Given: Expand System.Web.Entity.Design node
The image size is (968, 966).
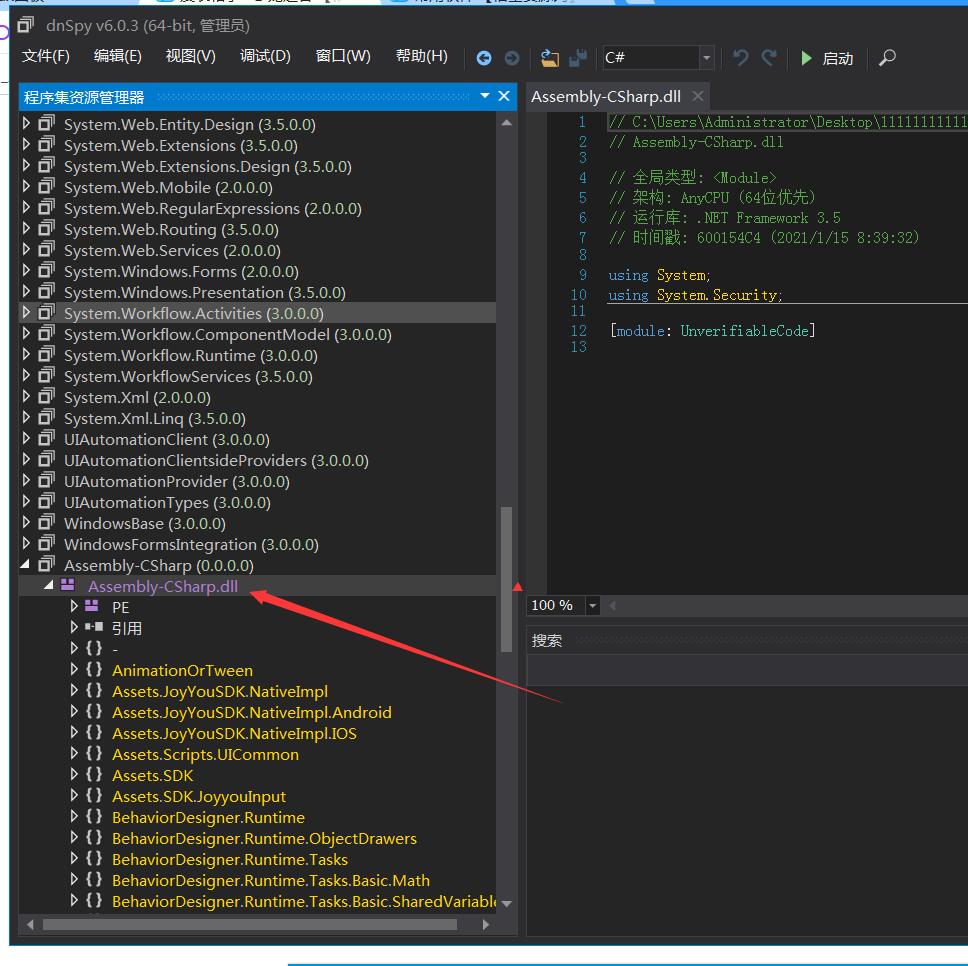Looking at the screenshot, I should point(26,123).
